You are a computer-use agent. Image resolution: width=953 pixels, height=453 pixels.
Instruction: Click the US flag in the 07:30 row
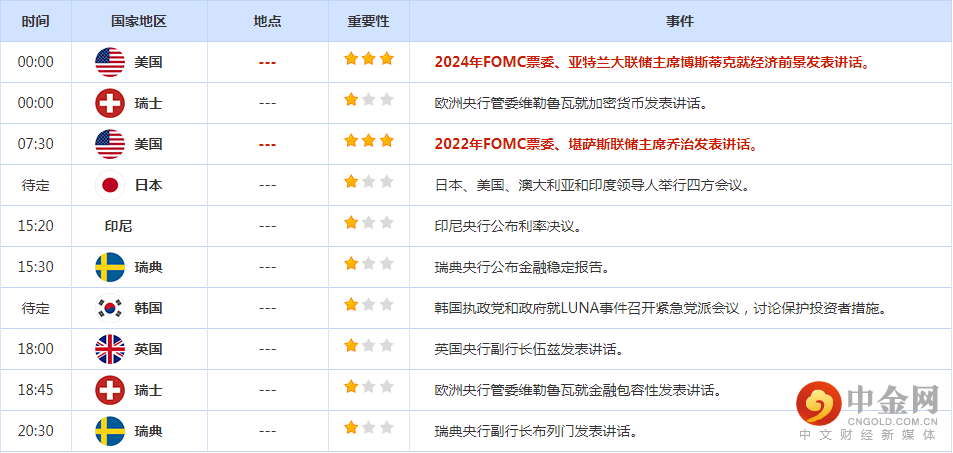(x=110, y=144)
